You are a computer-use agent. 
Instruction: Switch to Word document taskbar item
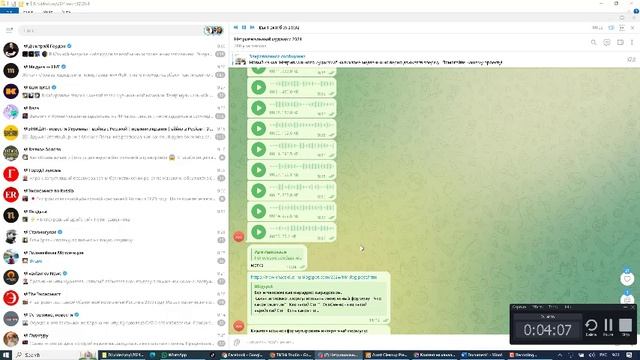(483, 355)
